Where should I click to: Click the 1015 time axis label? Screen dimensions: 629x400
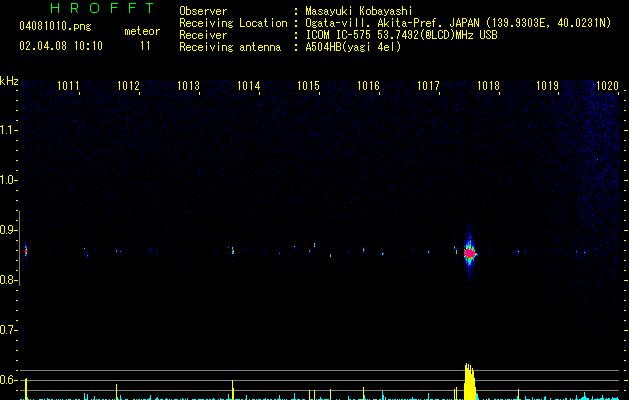pyautogui.click(x=308, y=85)
